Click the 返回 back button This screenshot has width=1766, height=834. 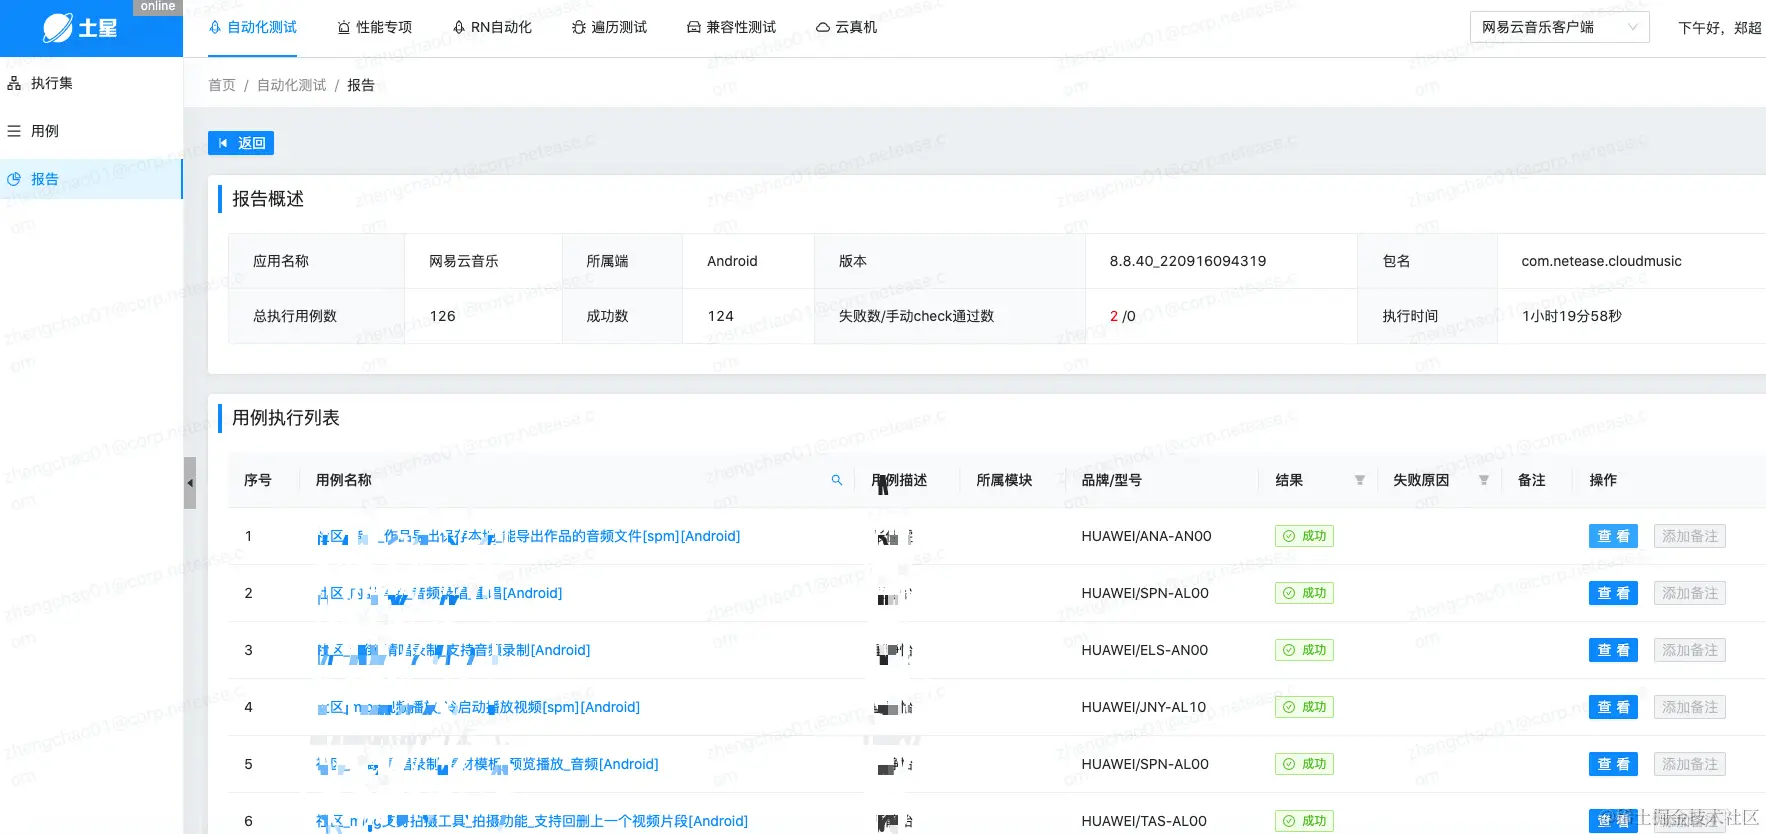tap(241, 143)
